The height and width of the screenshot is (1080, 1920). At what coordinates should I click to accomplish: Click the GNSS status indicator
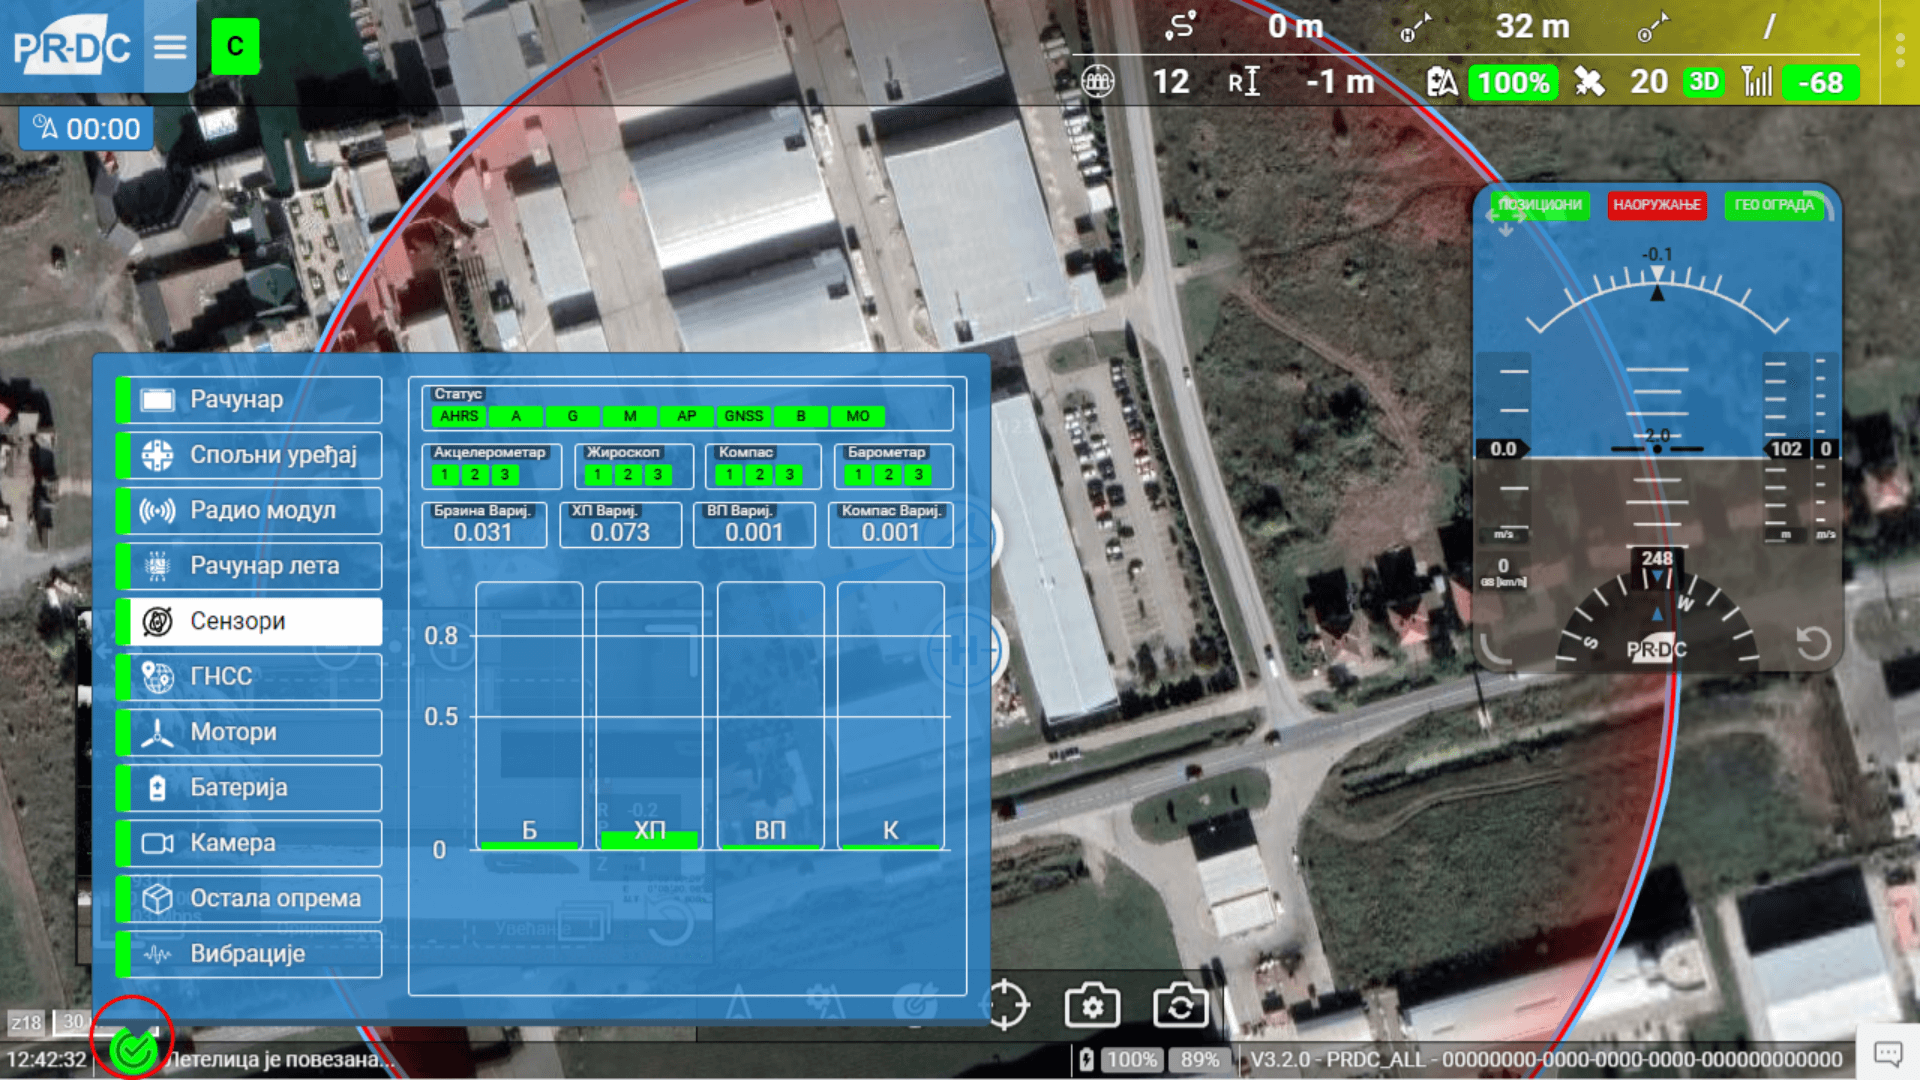(743, 416)
